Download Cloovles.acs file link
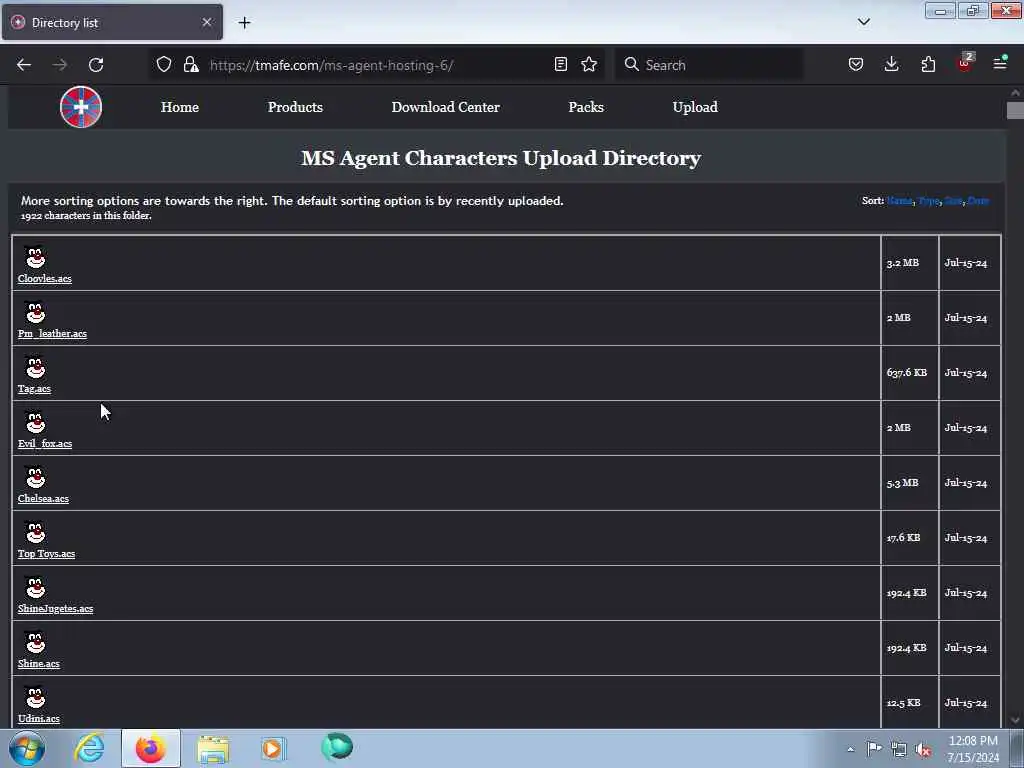 click(x=44, y=279)
